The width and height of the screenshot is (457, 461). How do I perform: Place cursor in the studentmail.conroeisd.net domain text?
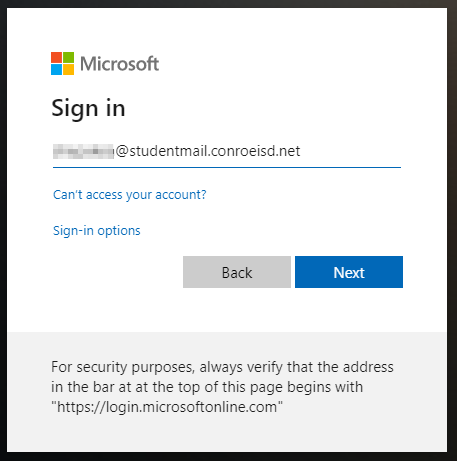tap(215, 151)
